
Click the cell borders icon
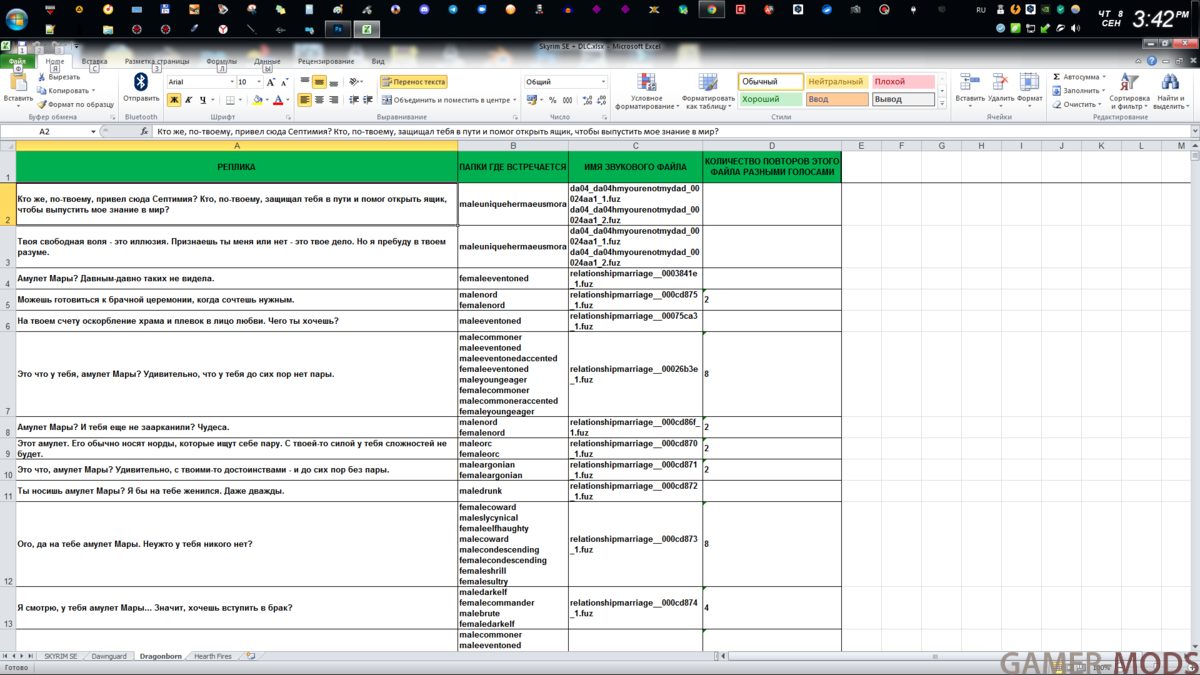click(x=230, y=100)
